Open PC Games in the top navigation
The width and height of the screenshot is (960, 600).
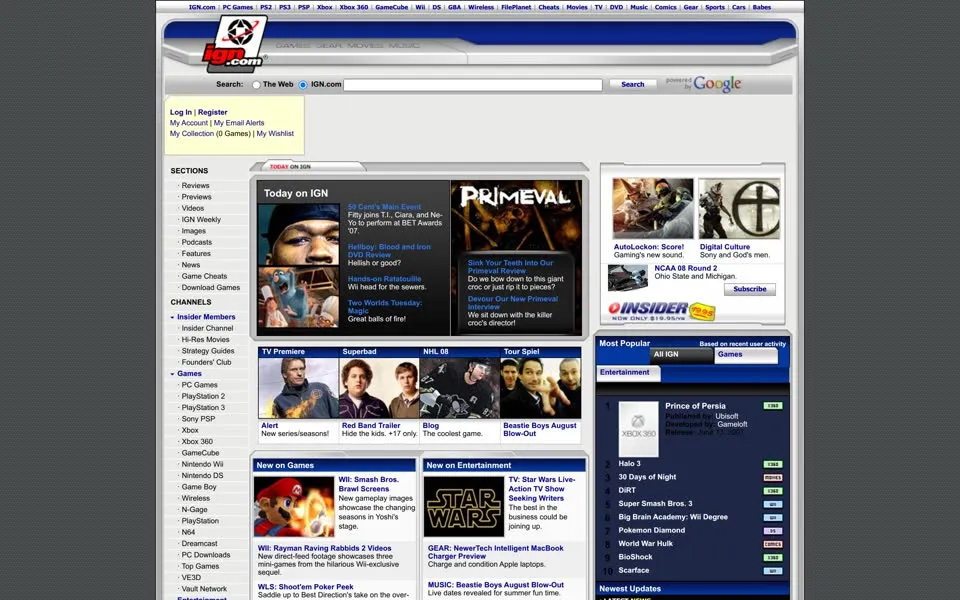[238, 7]
